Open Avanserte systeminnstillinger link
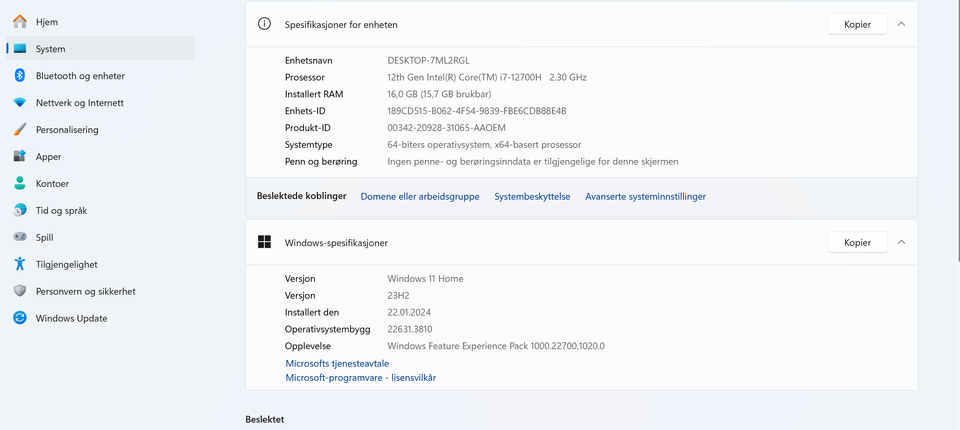Viewport: 960px width, 430px height. [x=645, y=197]
